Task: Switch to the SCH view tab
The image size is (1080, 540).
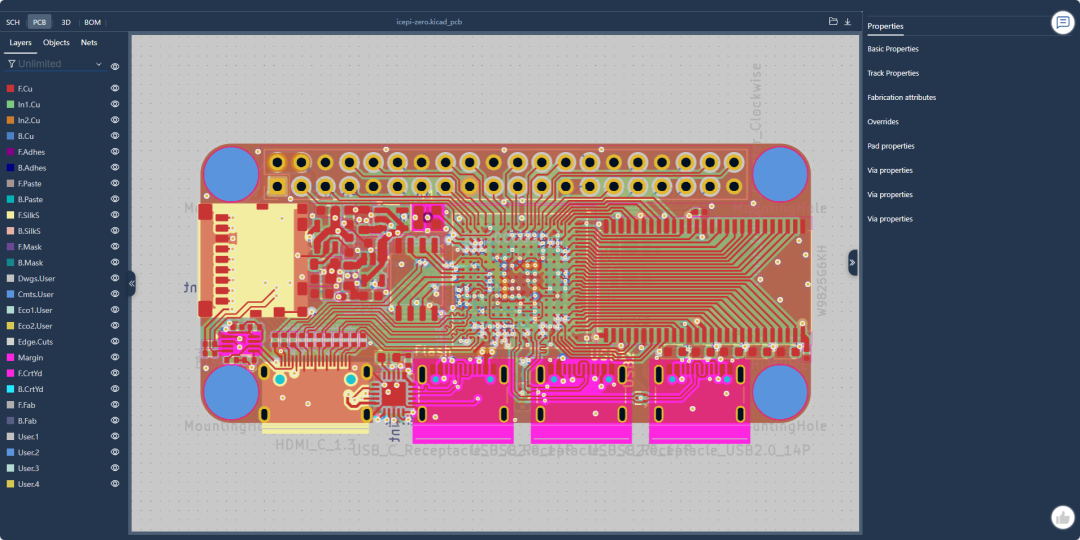Action: 13,22
